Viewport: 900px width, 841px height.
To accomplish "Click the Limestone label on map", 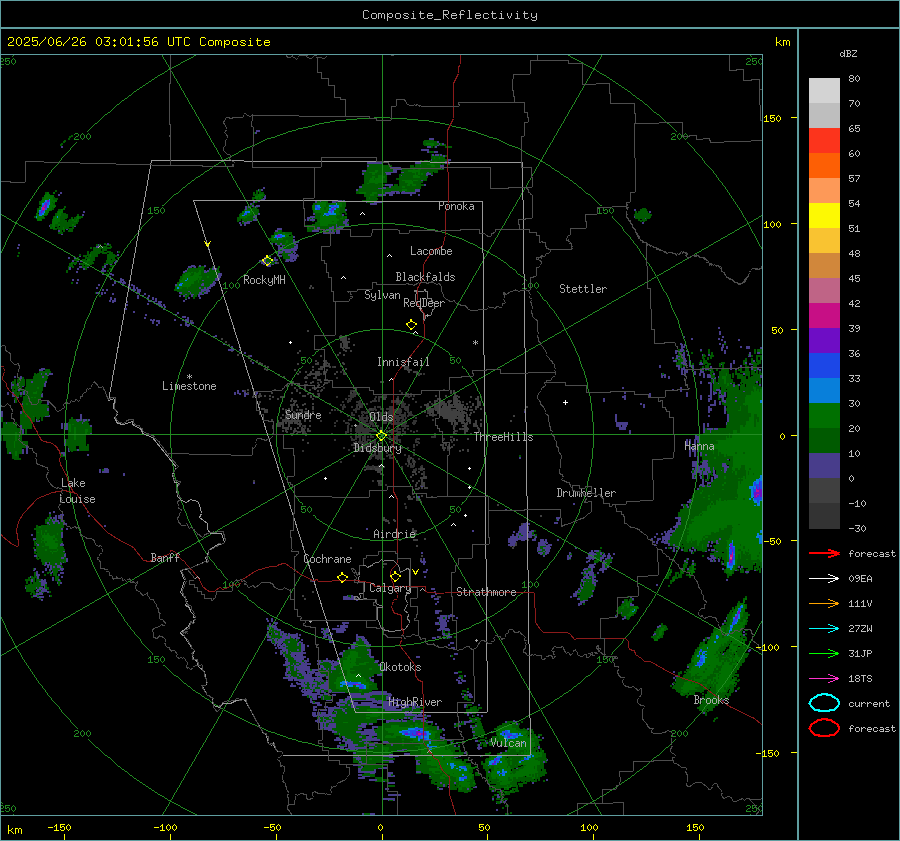I will pyautogui.click(x=189, y=386).
